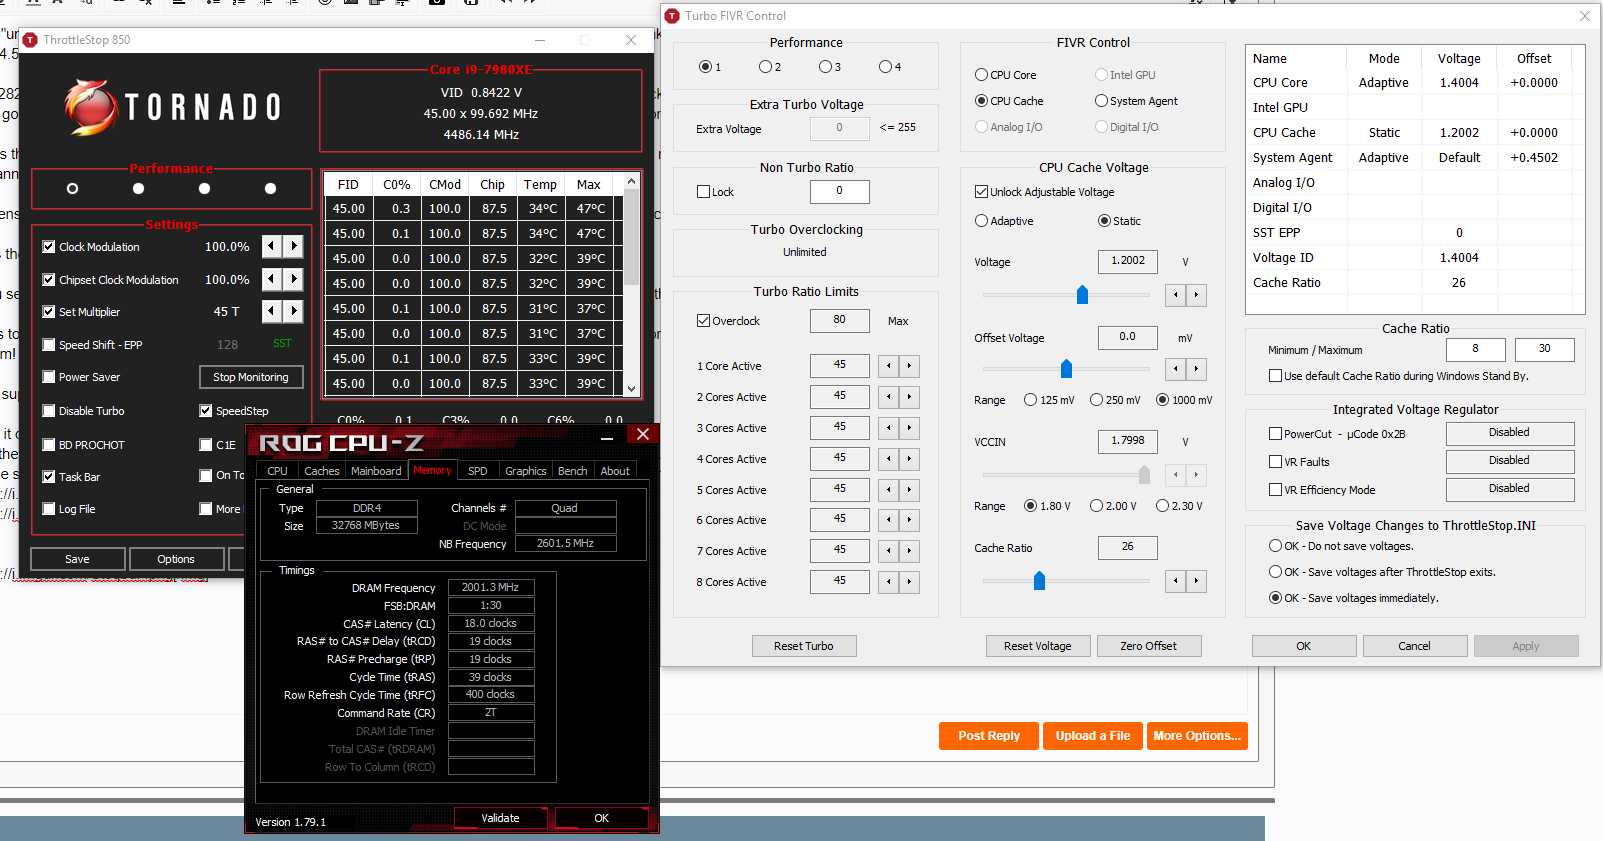This screenshot has height=841, width=1603.
Task: Click the Turbo FIVR Control title bar icon
Action: pos(672,16)
